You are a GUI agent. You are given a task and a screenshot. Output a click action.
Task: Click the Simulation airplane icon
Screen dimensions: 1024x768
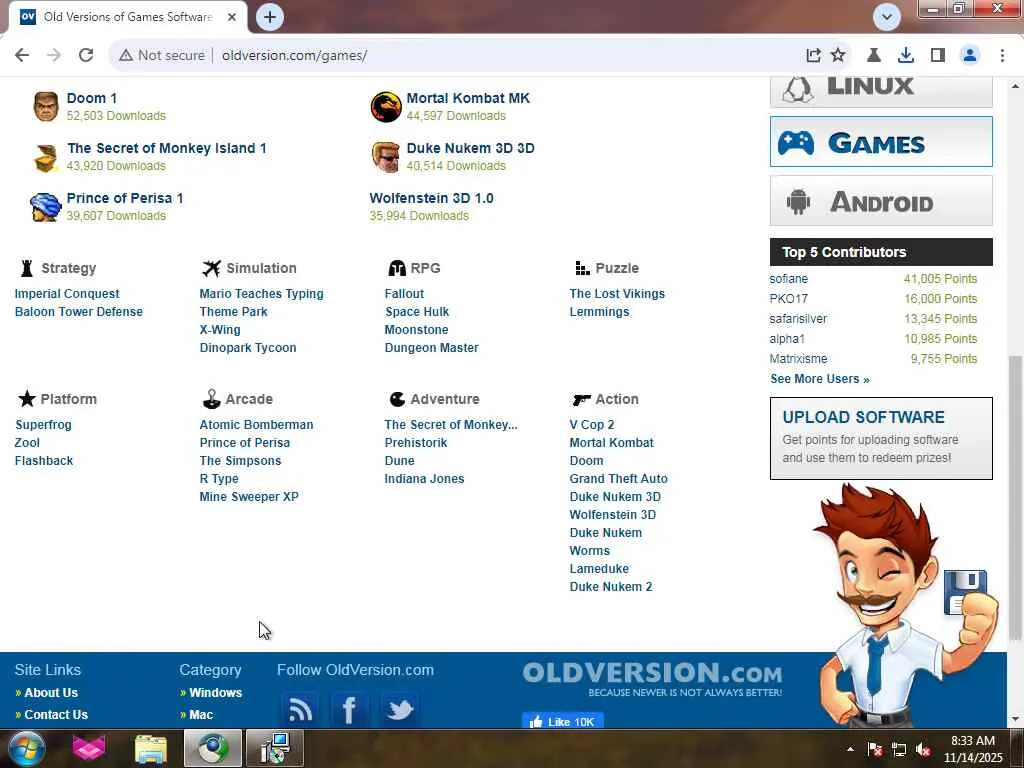click(211, 268)
